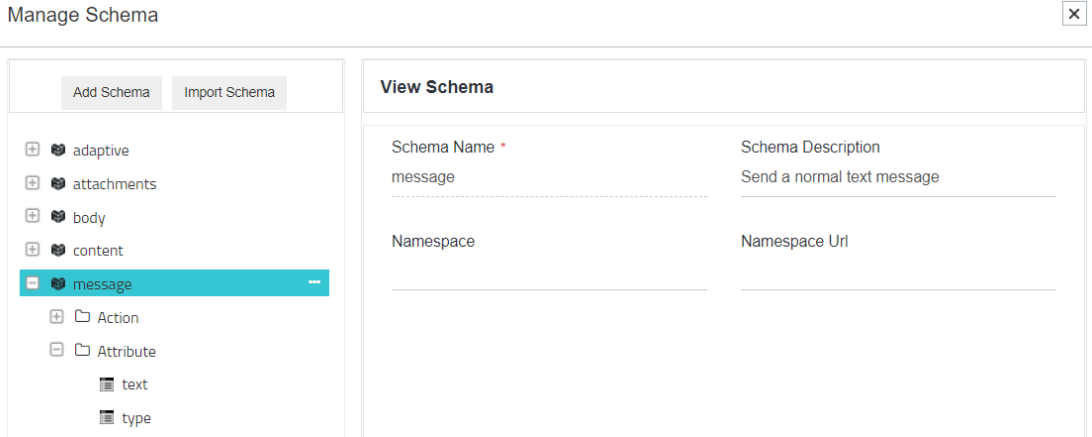
Task: Click the type attribute table icon
Action: pyautogui.click(x=107, y=418)
